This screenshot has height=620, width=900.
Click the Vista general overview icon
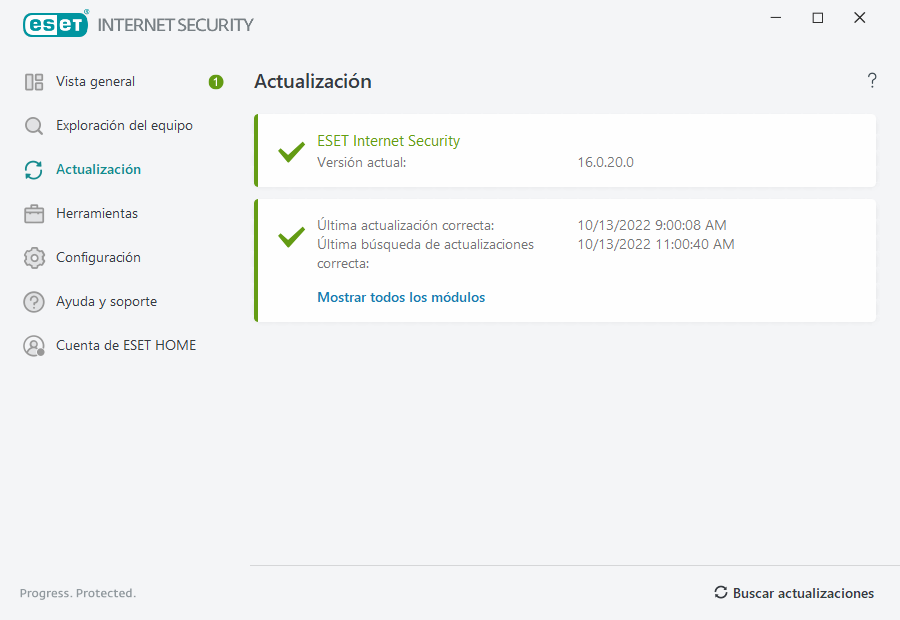(x=34, y=82)
